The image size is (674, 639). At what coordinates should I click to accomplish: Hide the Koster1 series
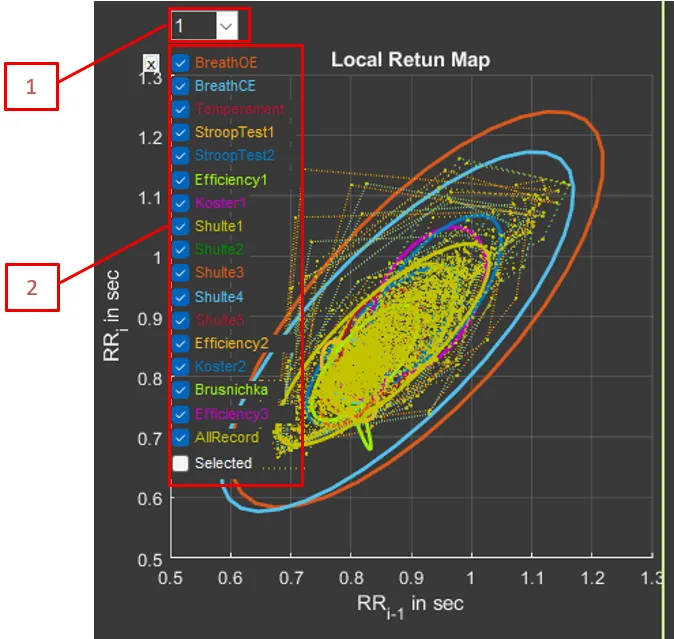point(180,203)
